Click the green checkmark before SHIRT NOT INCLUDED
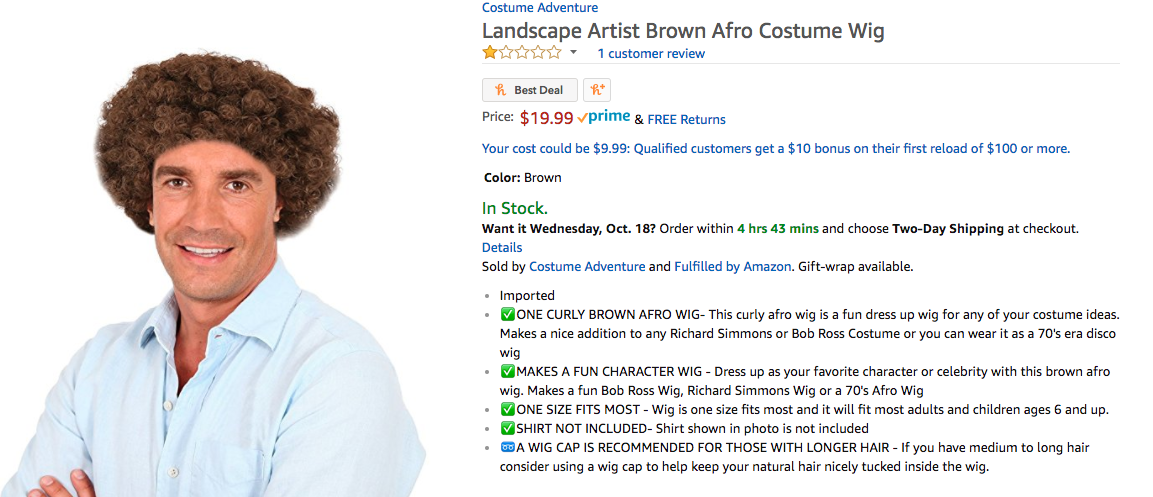1153x497 pixels. [x=507, y=429]
